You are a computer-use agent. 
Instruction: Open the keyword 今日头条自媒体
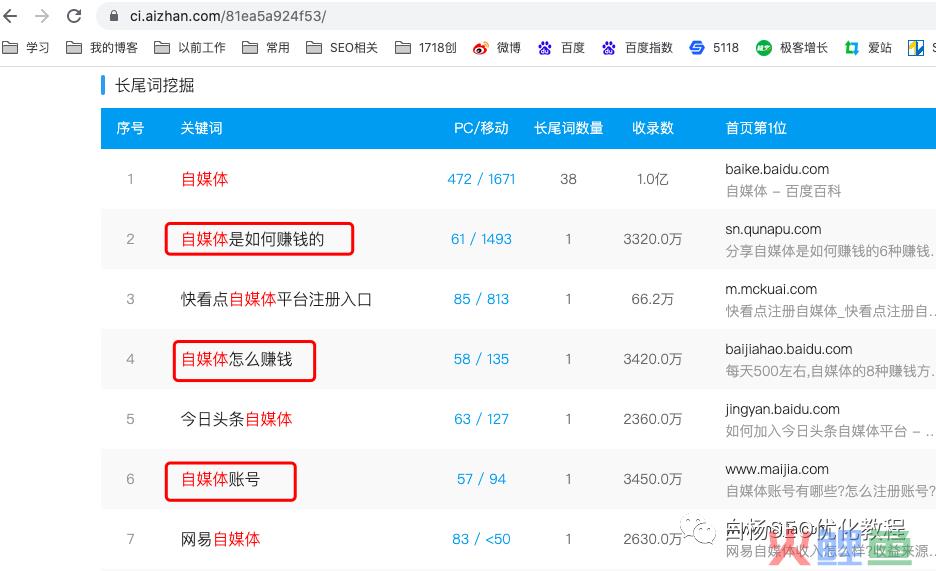pos(236,419)
